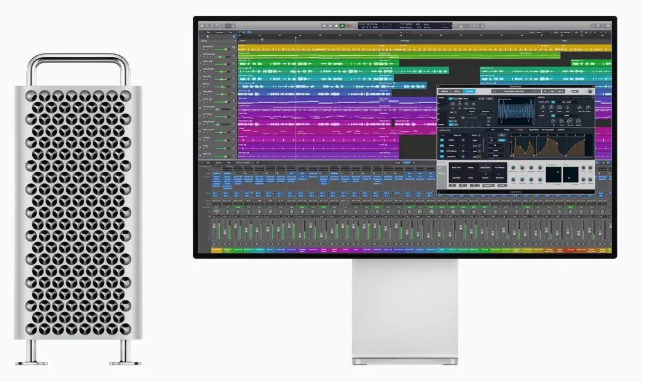The height and width of the screenshot is (391, 646).
Task: Click the playhead marker in the ruler
Action: [295, 37]
